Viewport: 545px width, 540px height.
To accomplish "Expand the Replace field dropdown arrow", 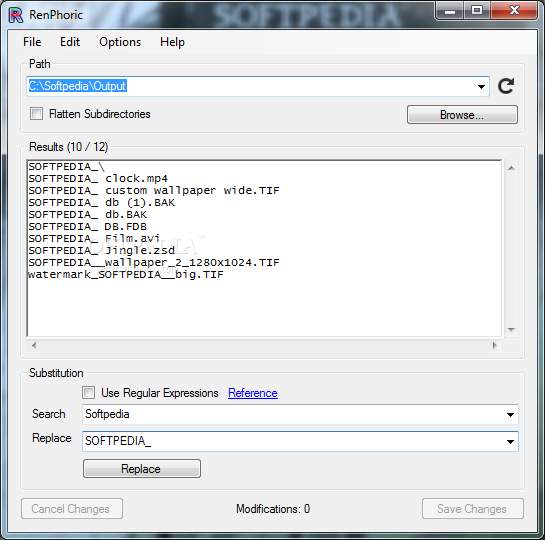I will [x=510, y=442].
